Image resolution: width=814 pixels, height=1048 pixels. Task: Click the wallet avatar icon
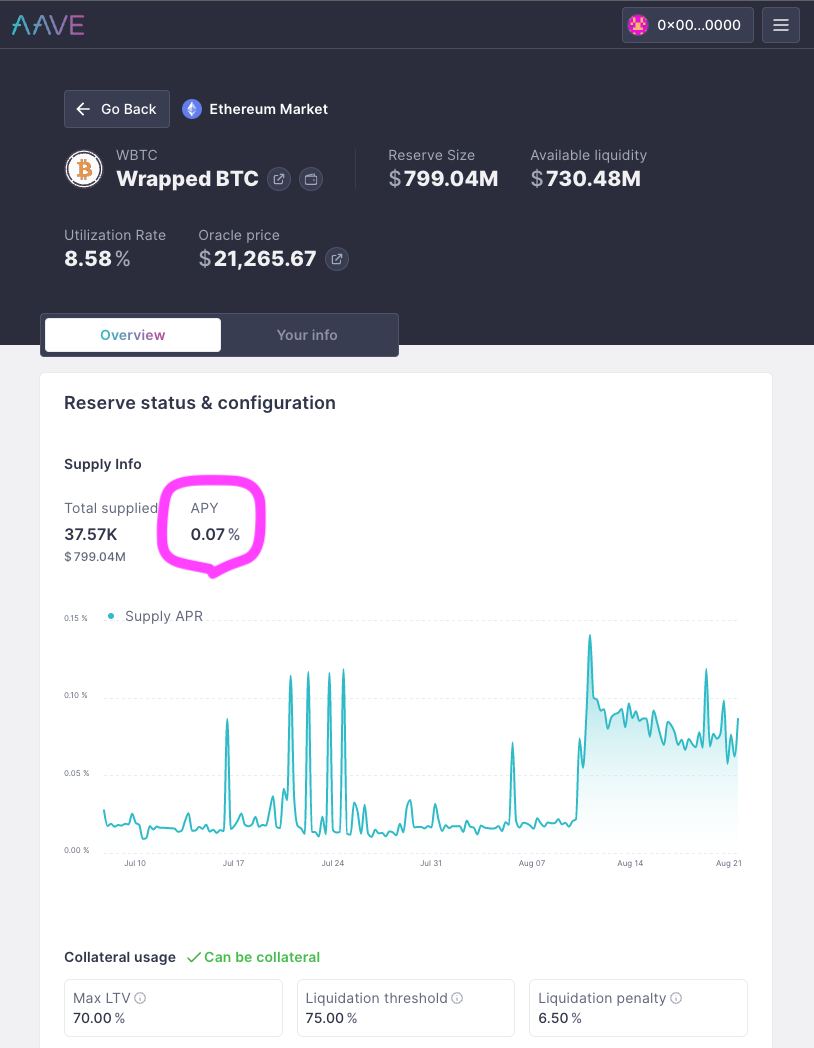638,25
